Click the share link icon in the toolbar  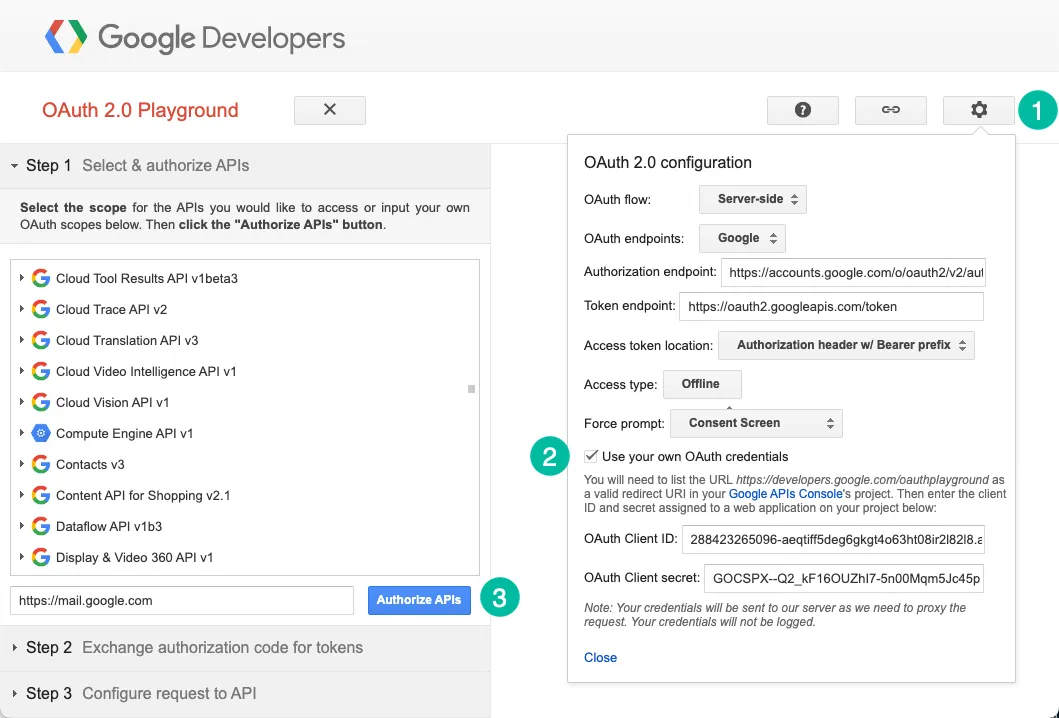[x=890, y=110]
